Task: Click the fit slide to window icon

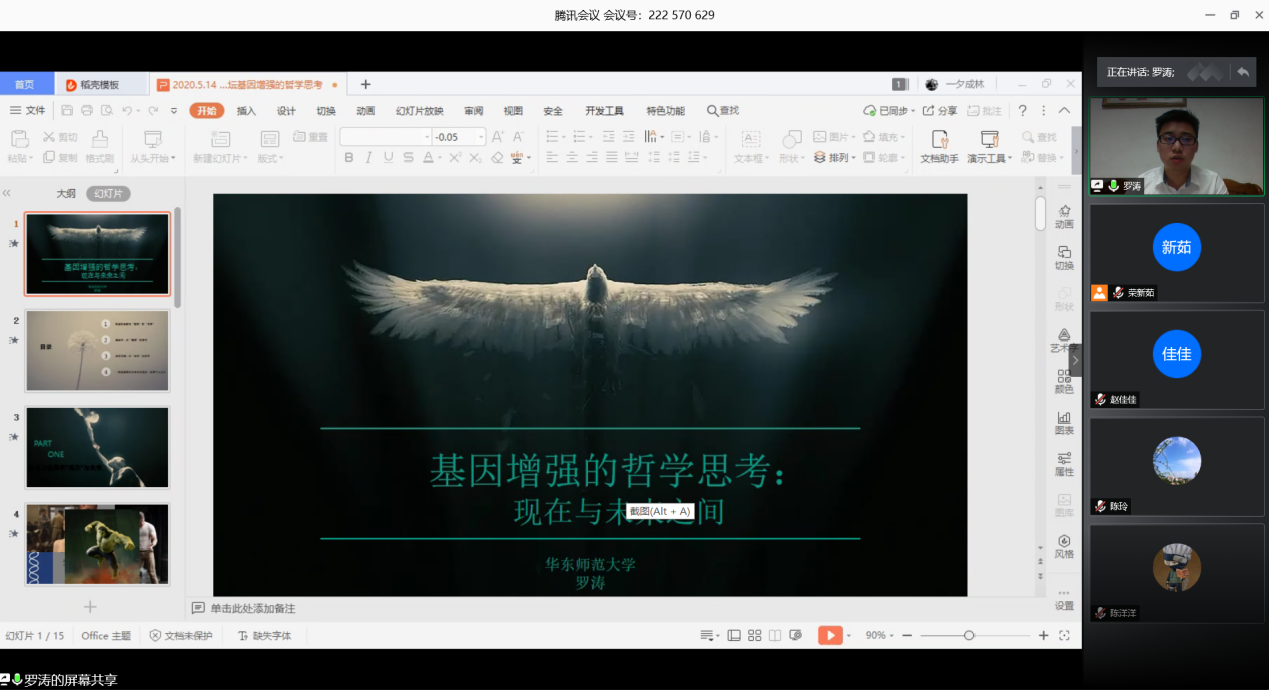Action: pos(1064,635)
